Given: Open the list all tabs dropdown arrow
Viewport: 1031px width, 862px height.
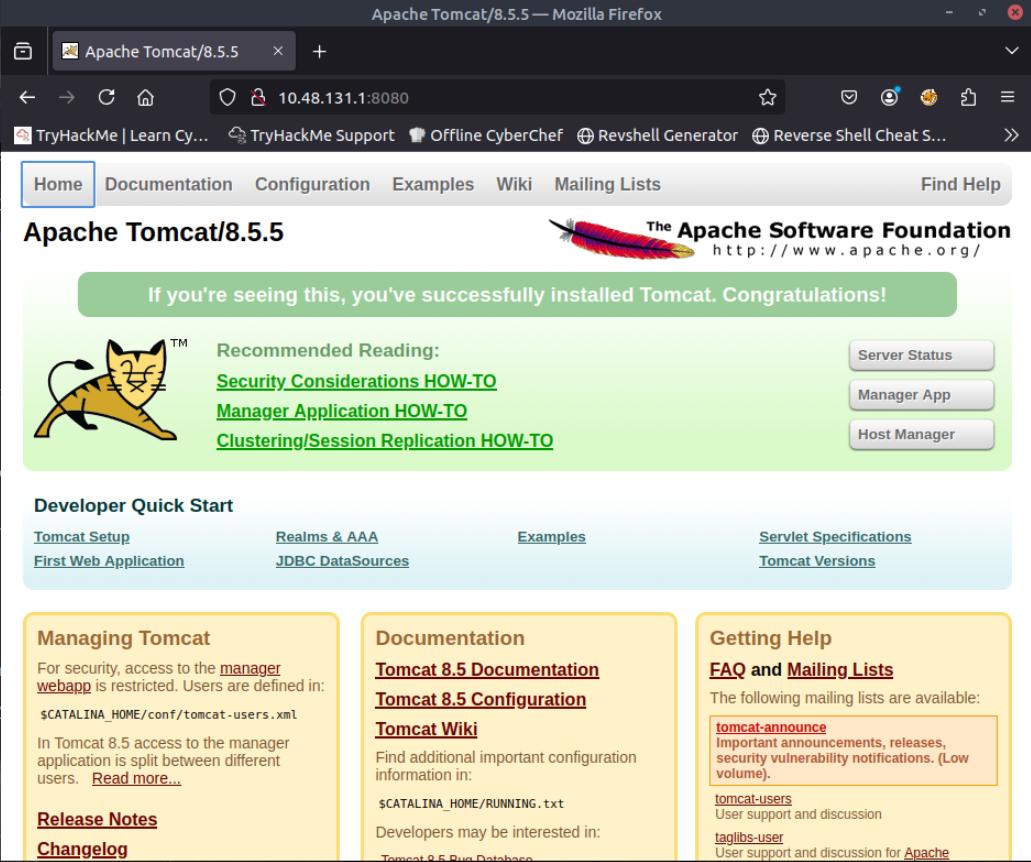Looking at the screenshot, I should pyautogui.click(x=1009, y=51).
